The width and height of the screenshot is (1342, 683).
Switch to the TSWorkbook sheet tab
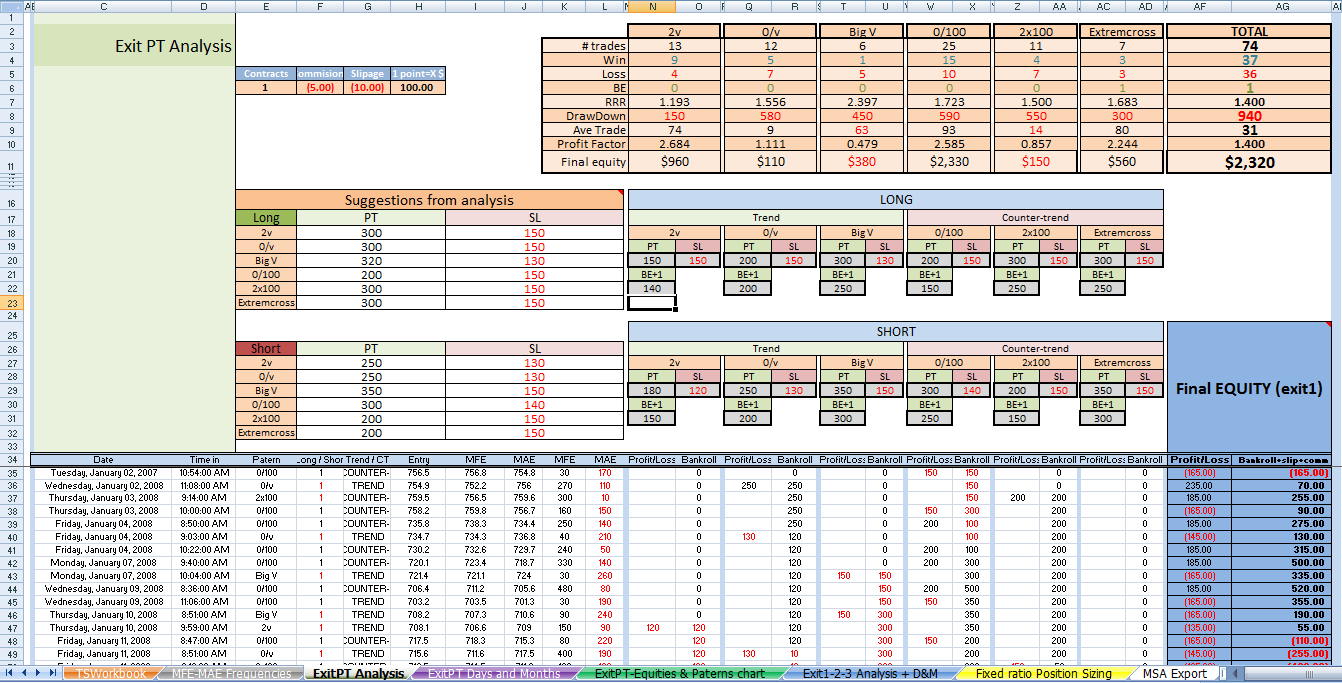coord(111,674)
